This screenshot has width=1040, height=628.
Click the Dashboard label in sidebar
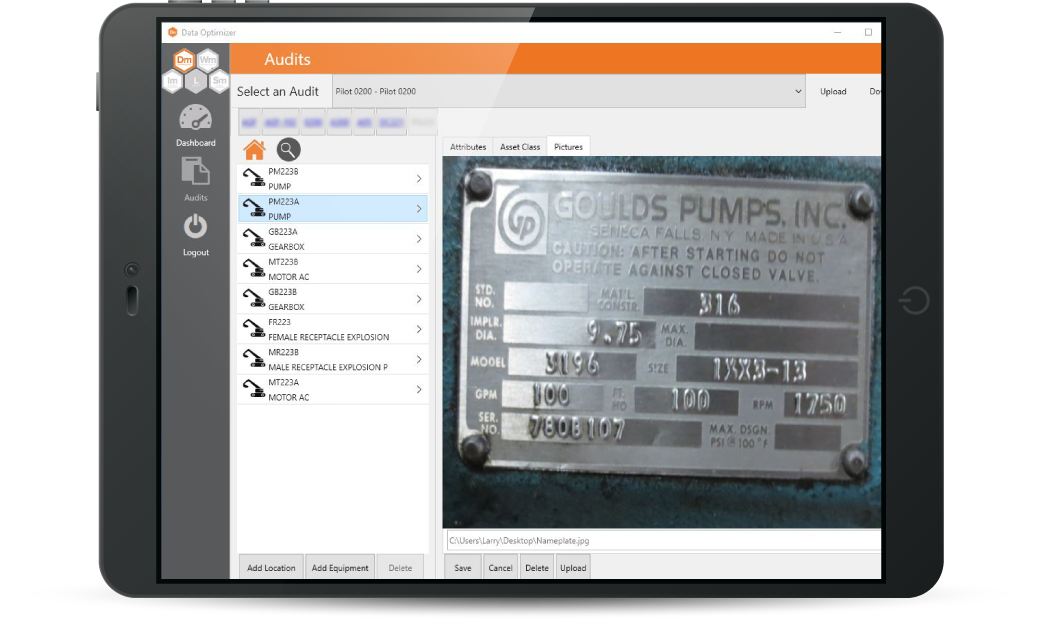pyautogui.click(x=196, y=143)
